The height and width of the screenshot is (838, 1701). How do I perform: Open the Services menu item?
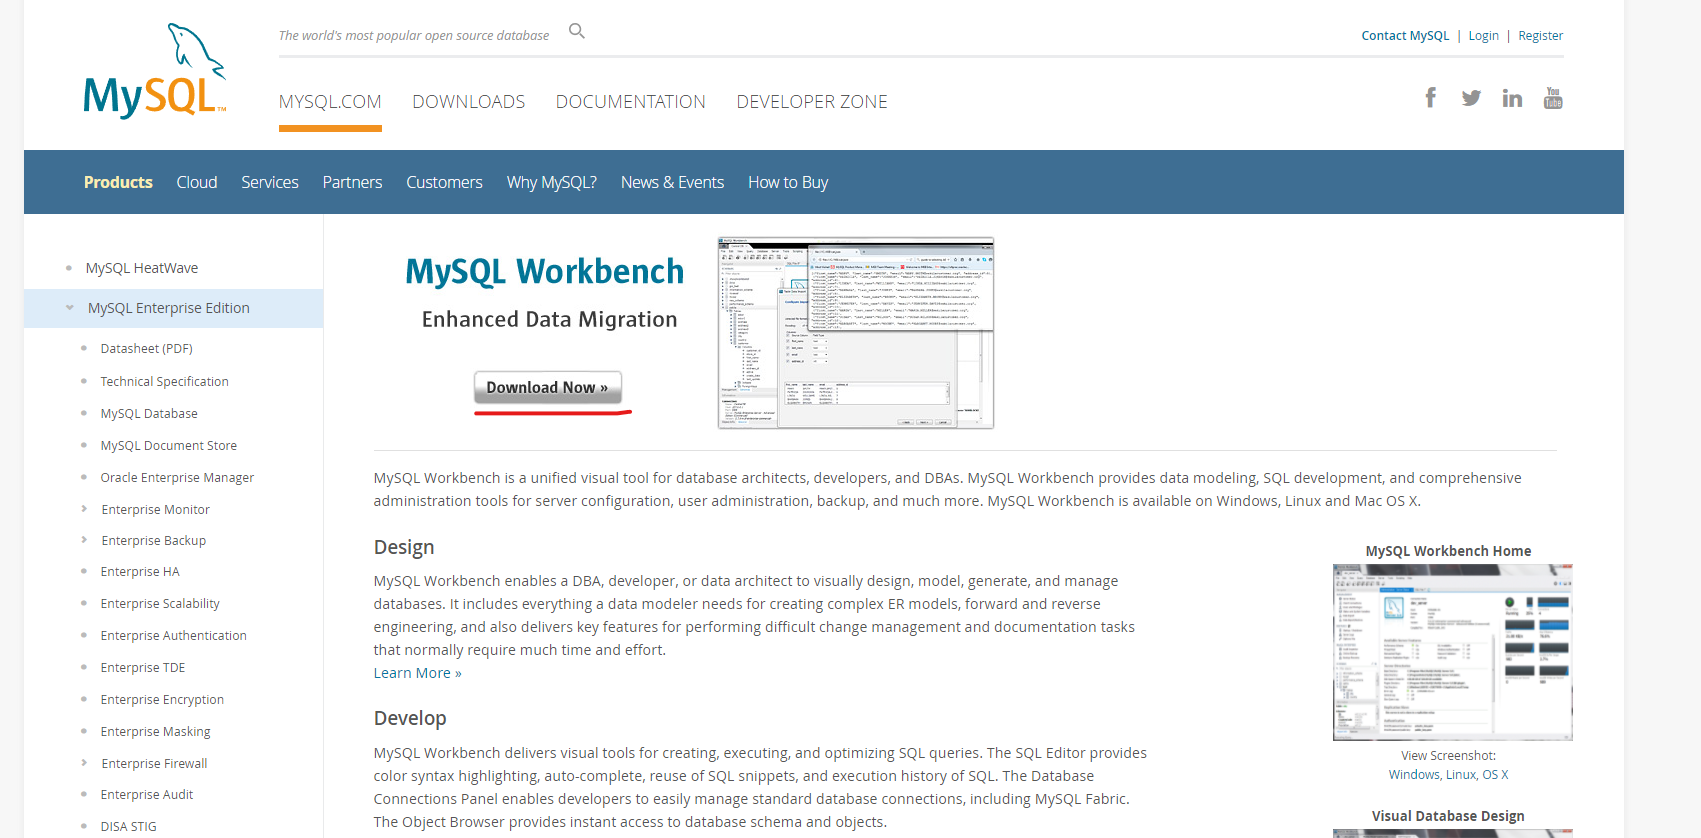[x=270, y=182]
